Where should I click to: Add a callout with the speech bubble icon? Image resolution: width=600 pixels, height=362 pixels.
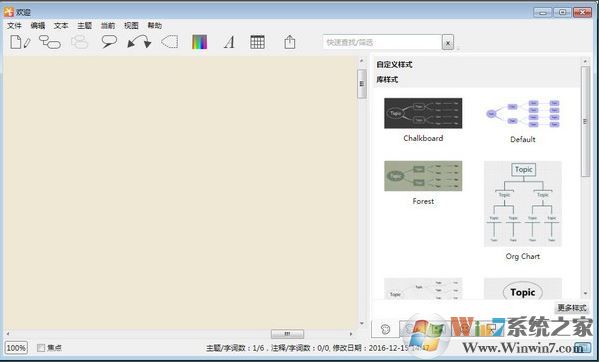click(109, 42)
